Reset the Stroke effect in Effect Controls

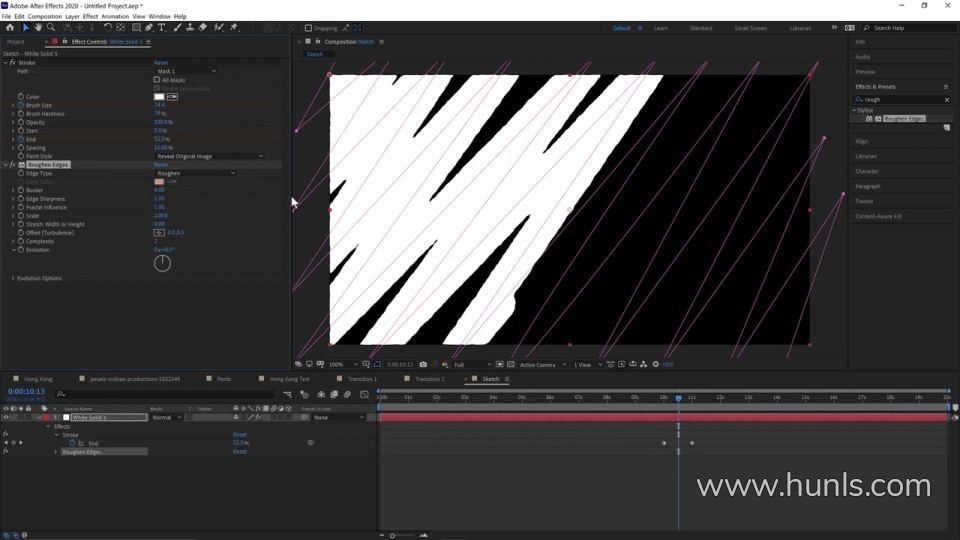pos(161,62)
